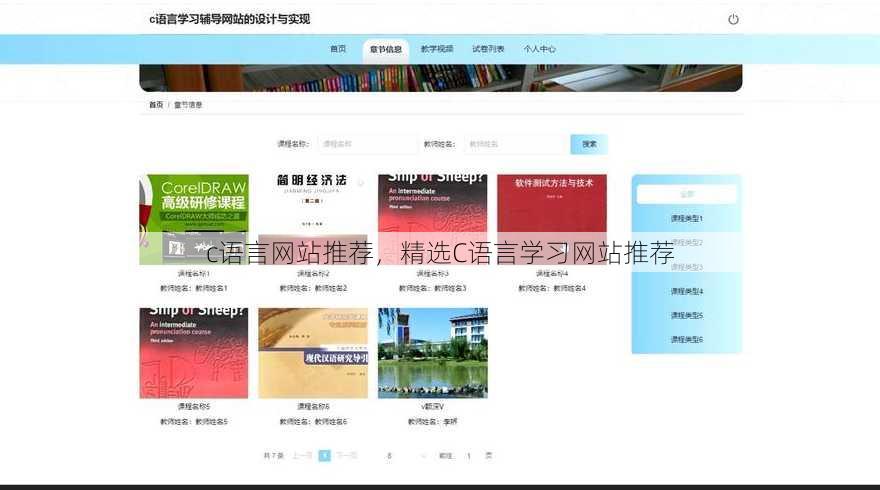Viewport: 880px width, 490px height.
Task: Click the 课程名称6 course title
Action: coord(313,406)
